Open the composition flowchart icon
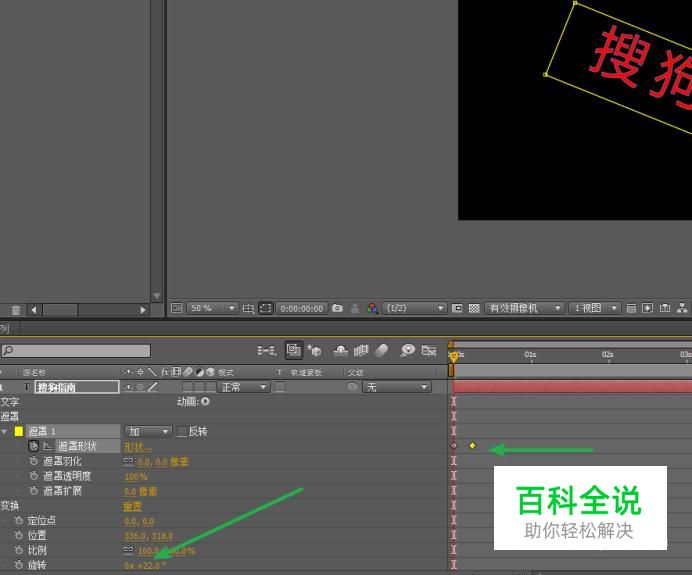 coord(682,308)
